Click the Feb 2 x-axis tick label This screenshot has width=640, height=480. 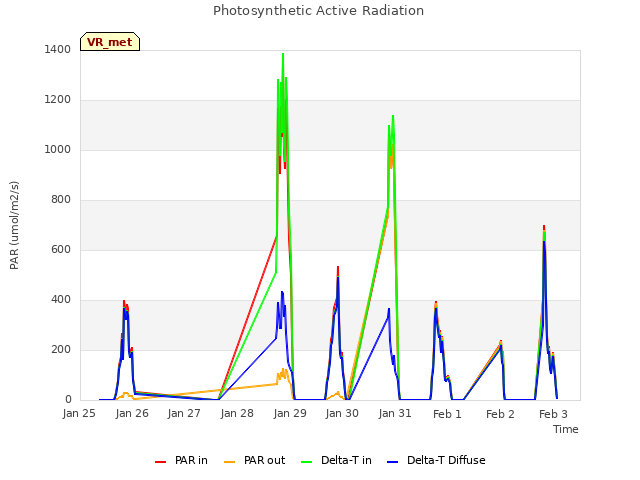coord(500,414)
